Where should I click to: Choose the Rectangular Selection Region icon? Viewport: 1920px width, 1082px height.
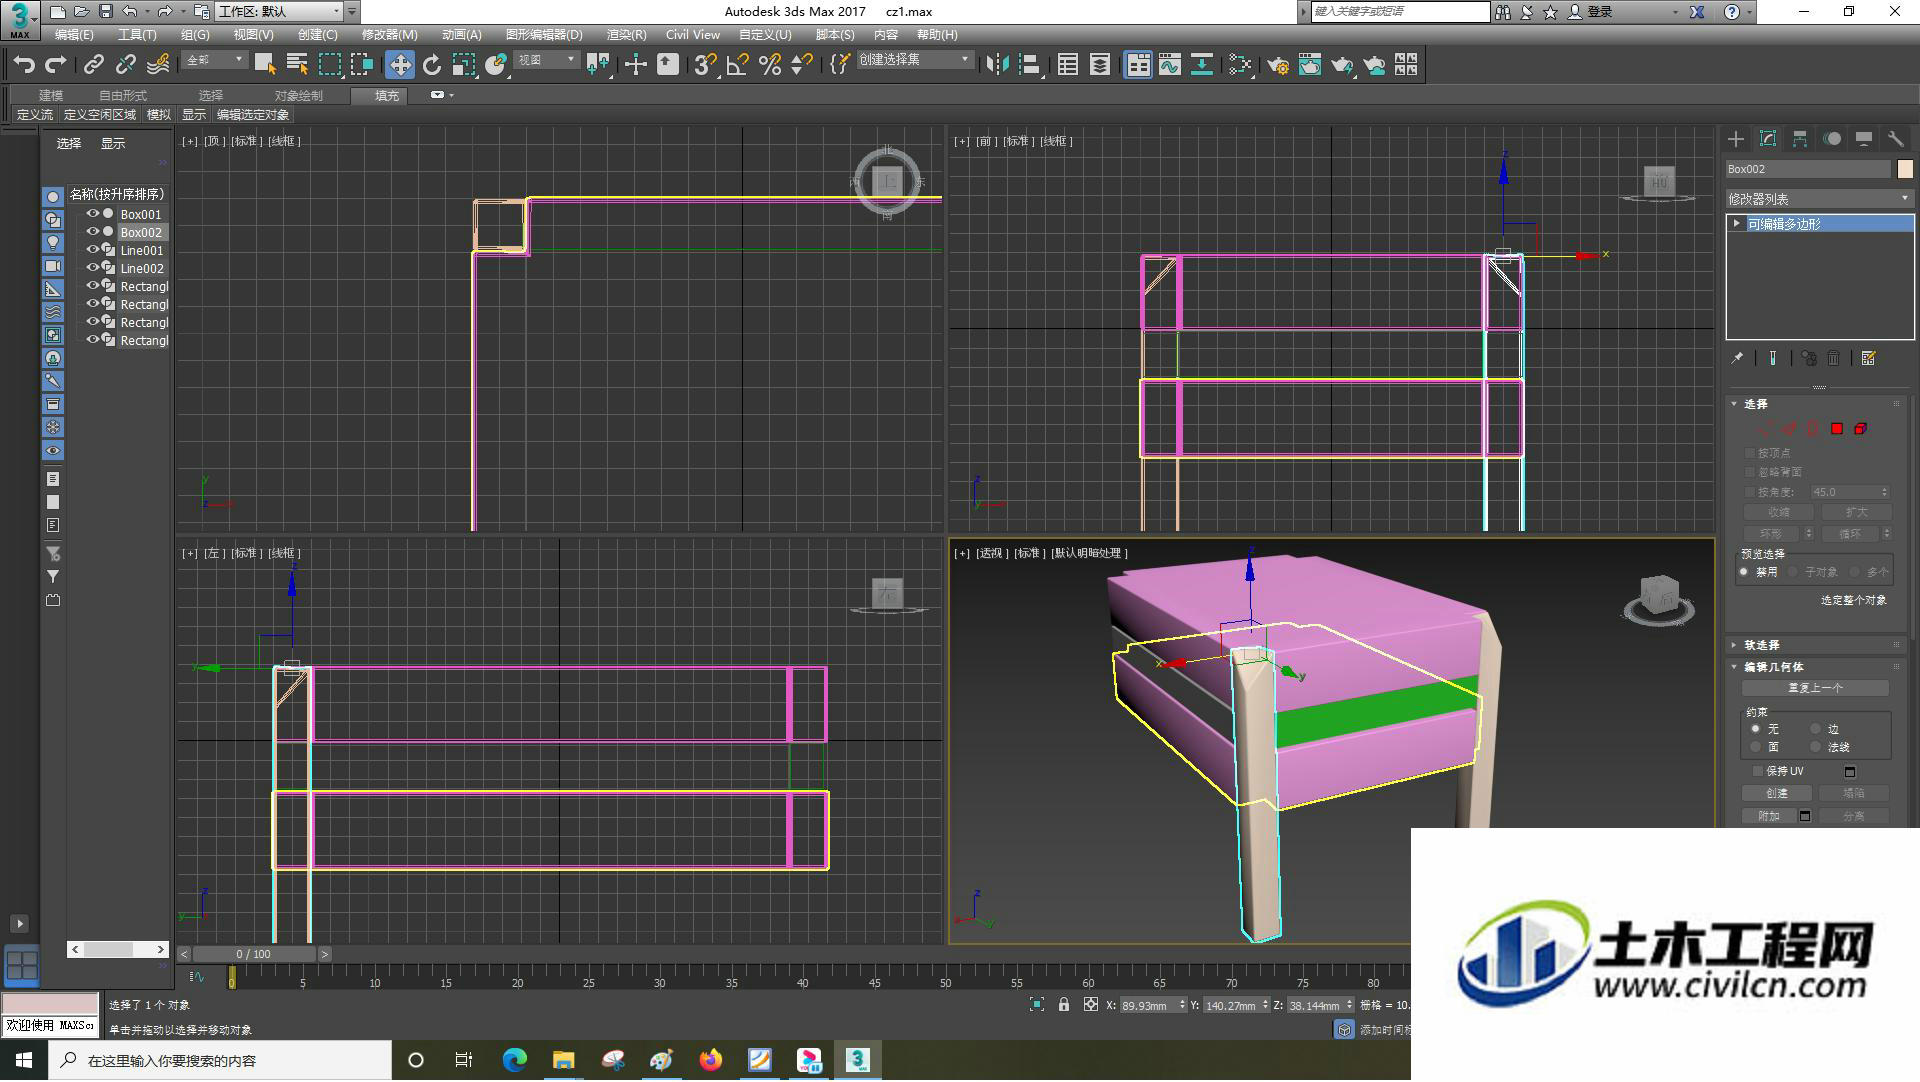pos(330,65)
